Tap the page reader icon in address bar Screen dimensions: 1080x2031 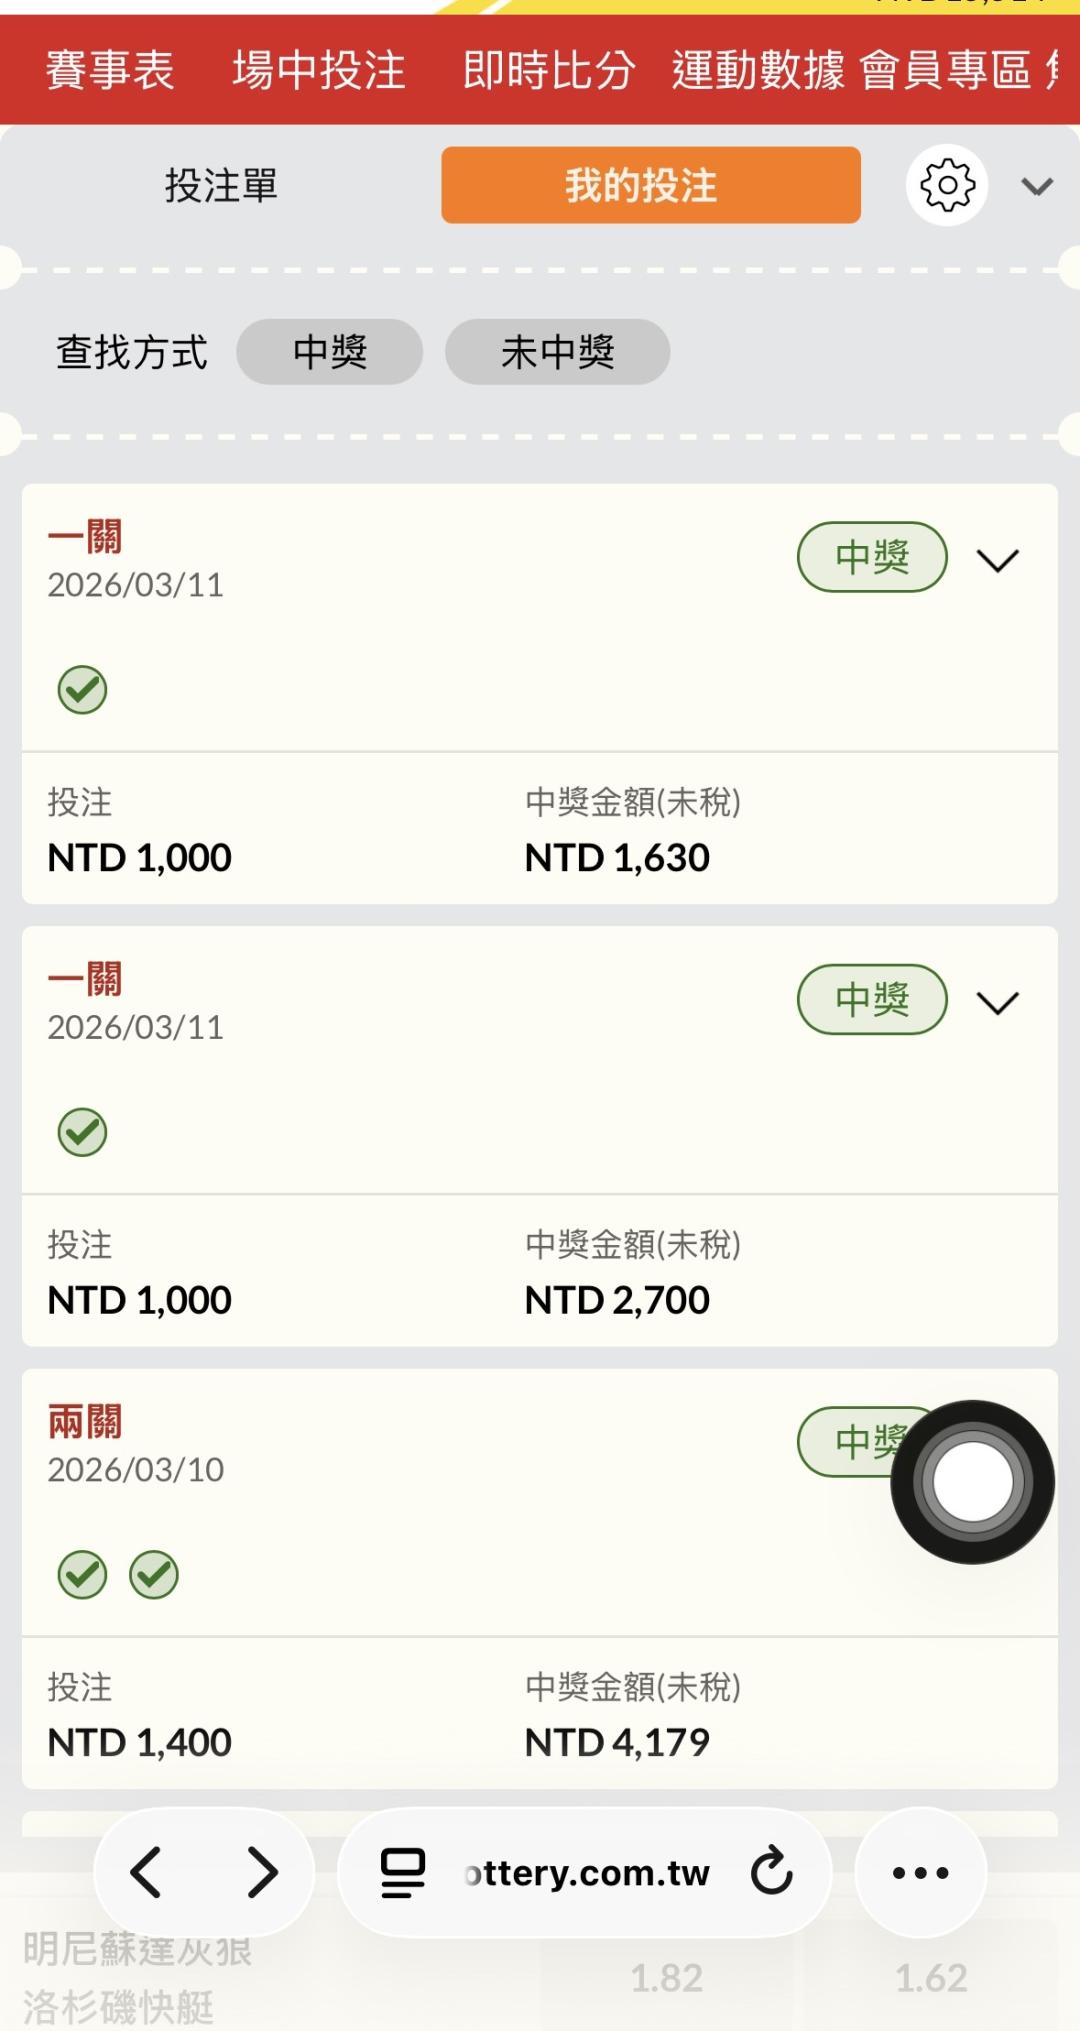point(403,1872)
